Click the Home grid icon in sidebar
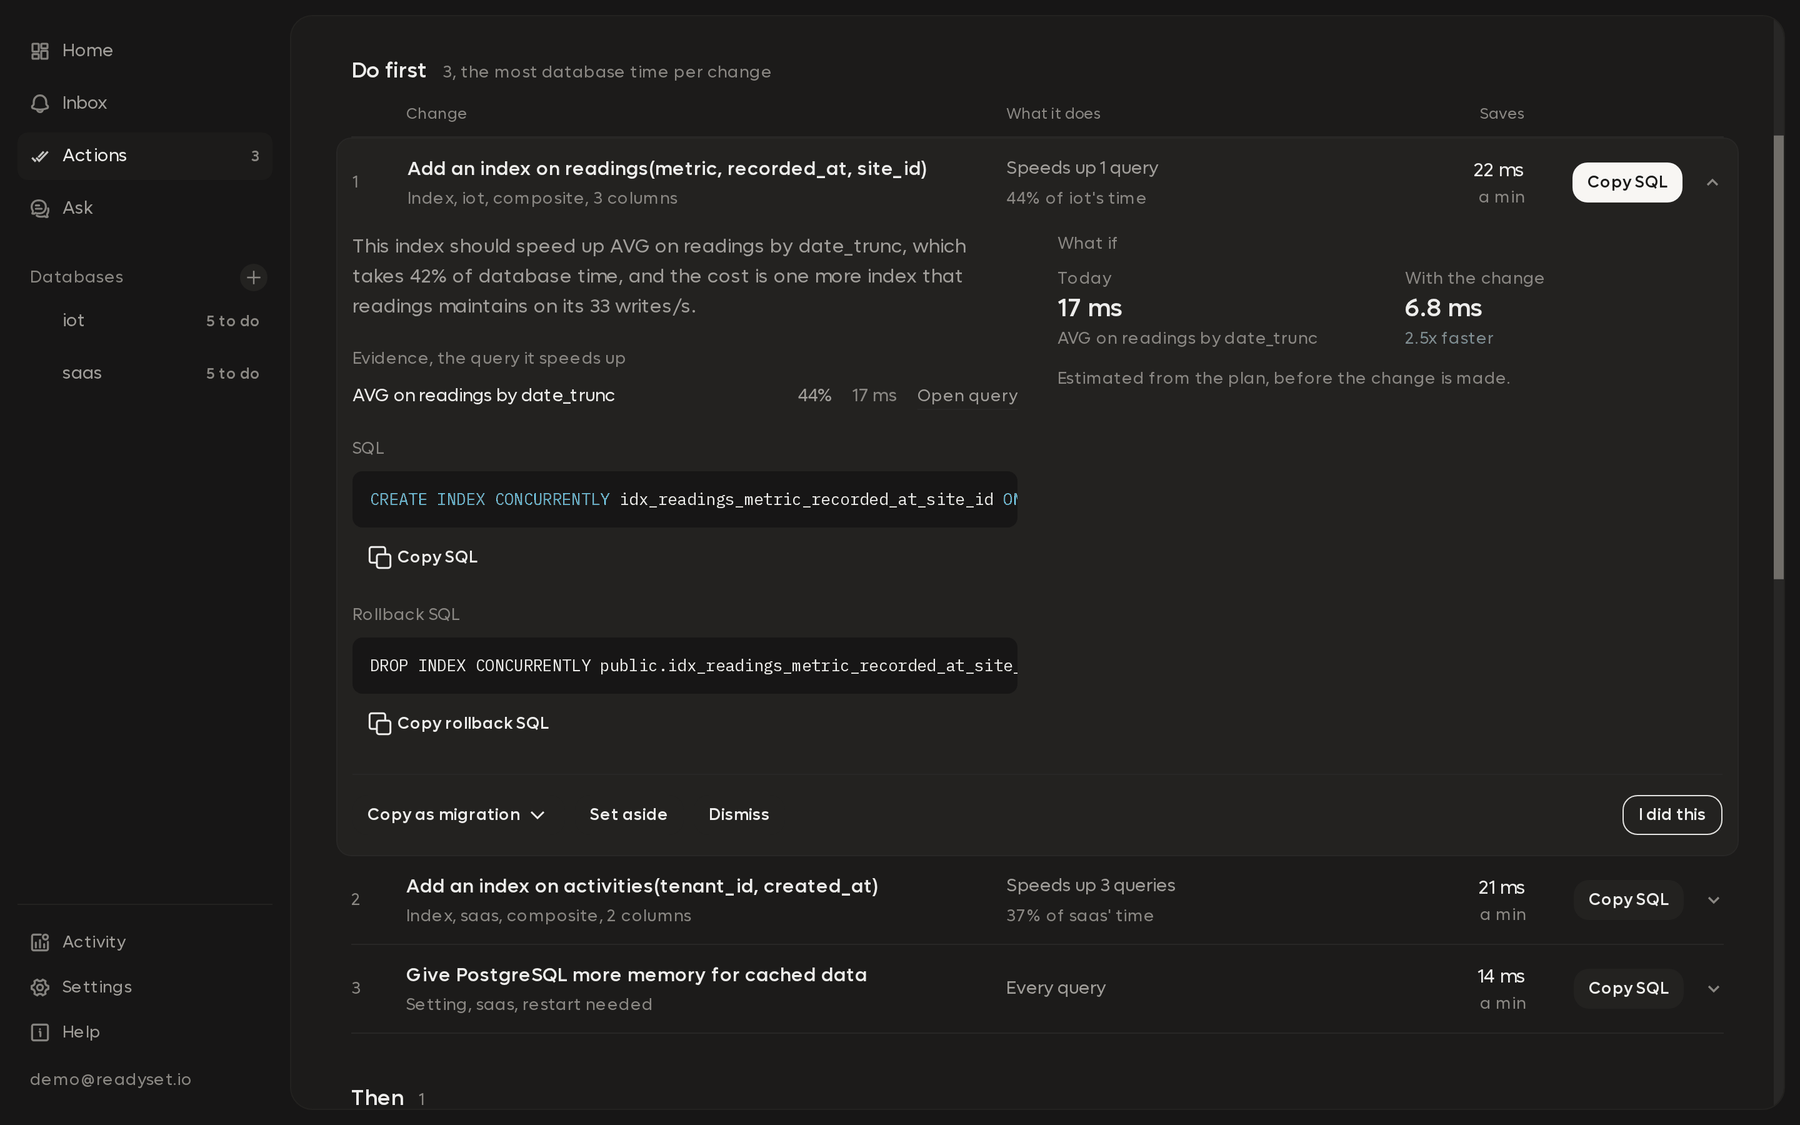This screenshot has height=1125, width=1800. point(40,51)
